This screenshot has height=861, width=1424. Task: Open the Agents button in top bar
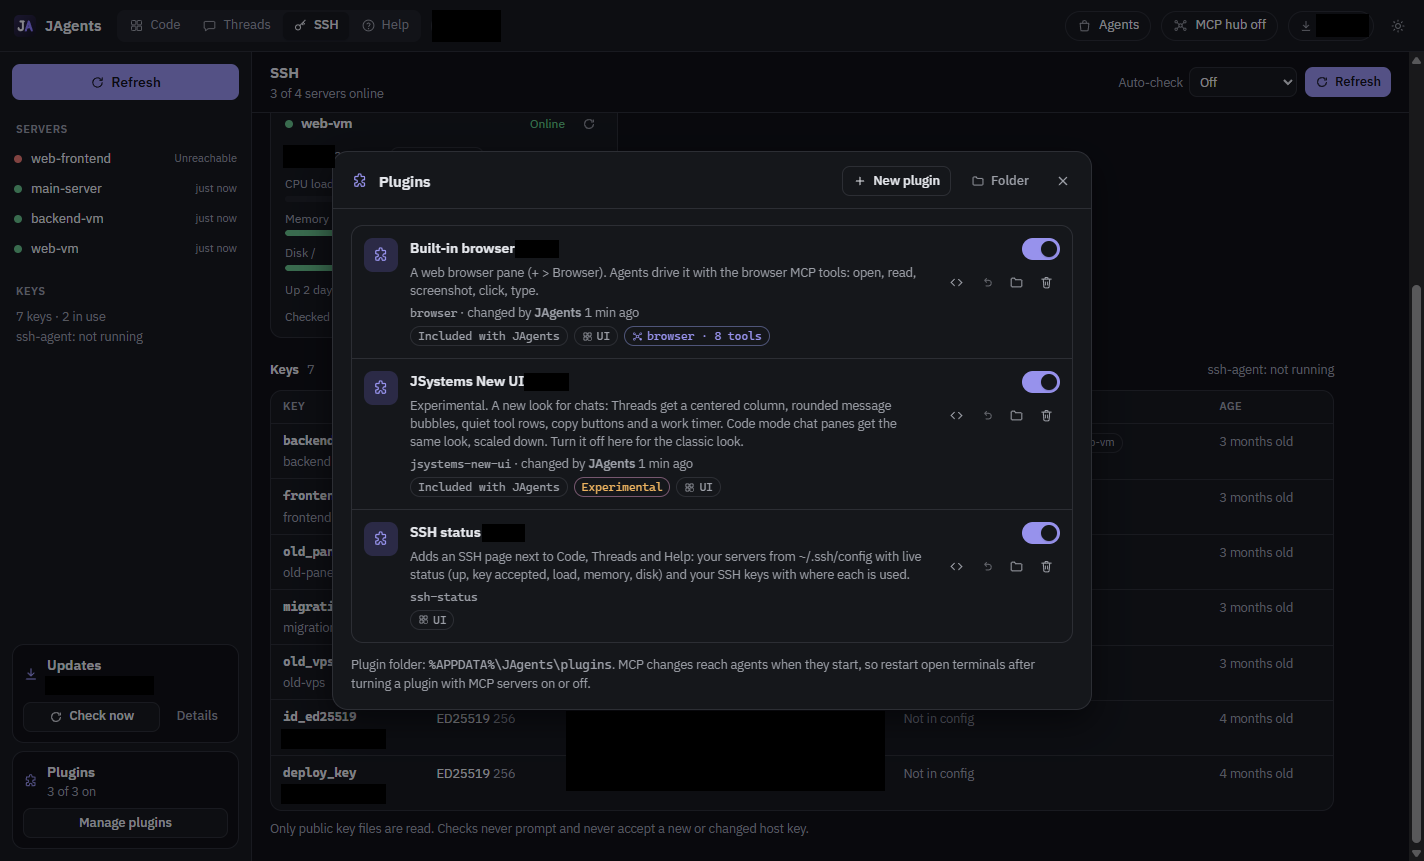1108,26
